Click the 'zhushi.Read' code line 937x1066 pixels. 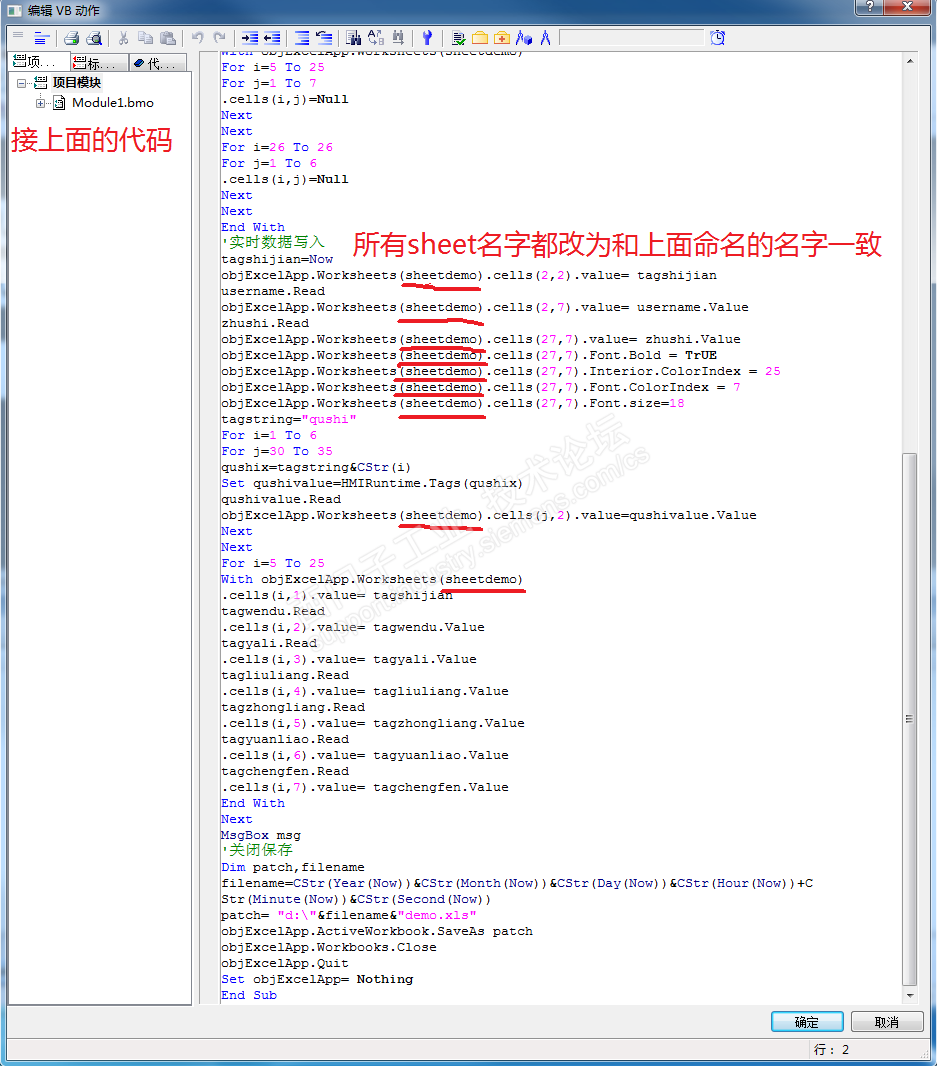(265, 323)
